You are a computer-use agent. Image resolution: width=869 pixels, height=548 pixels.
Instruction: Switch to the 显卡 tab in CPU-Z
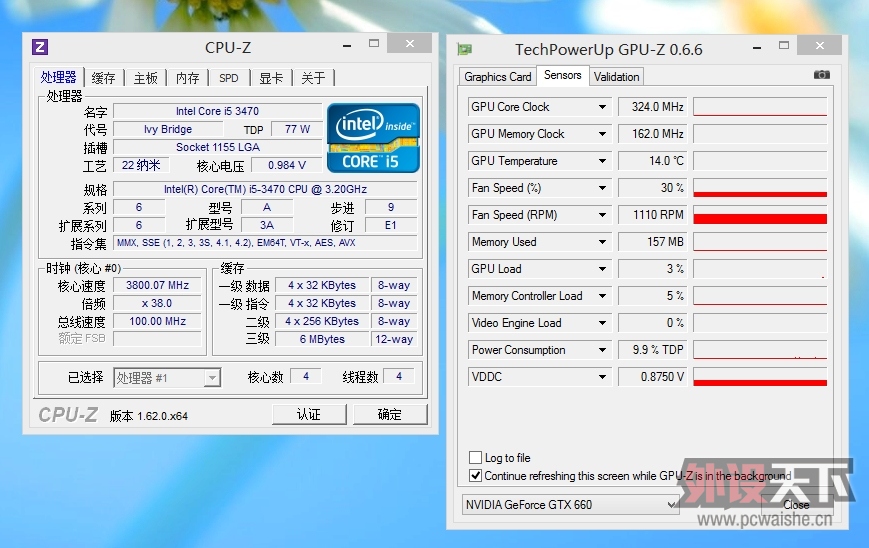tap(271, 78)
